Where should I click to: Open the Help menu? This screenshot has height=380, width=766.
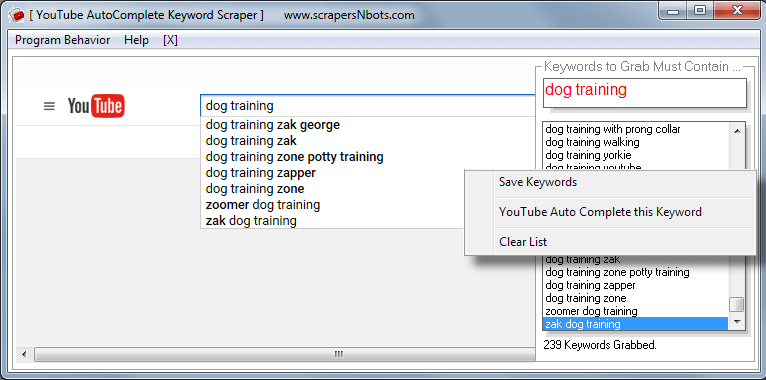point(136,41)
